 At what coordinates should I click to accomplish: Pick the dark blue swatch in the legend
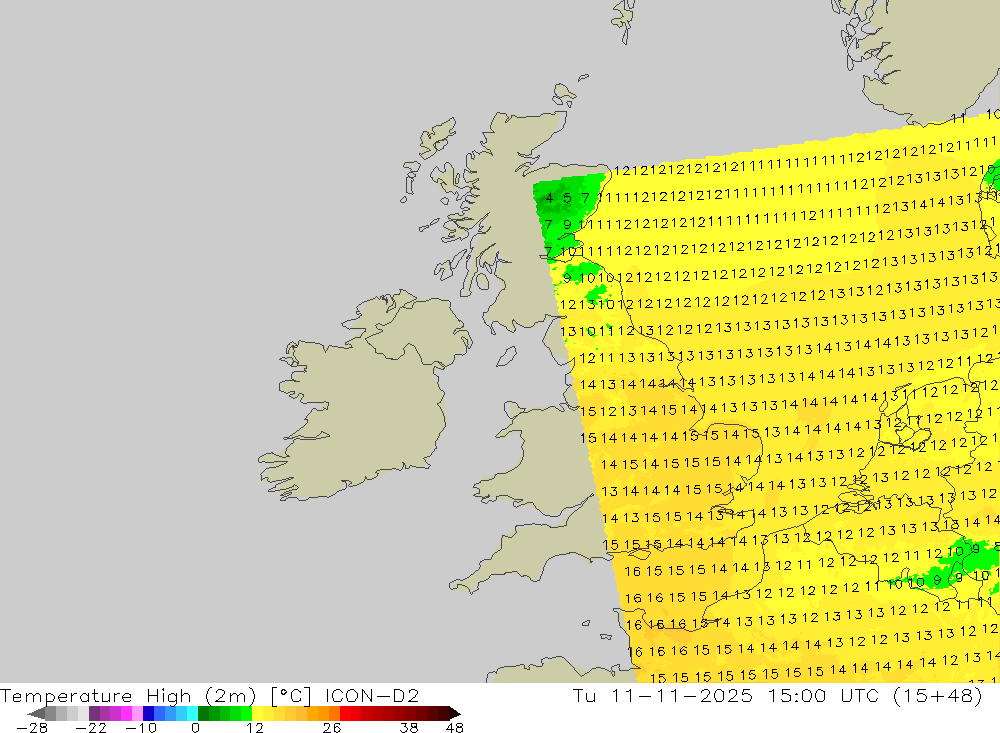coord(149,713)
